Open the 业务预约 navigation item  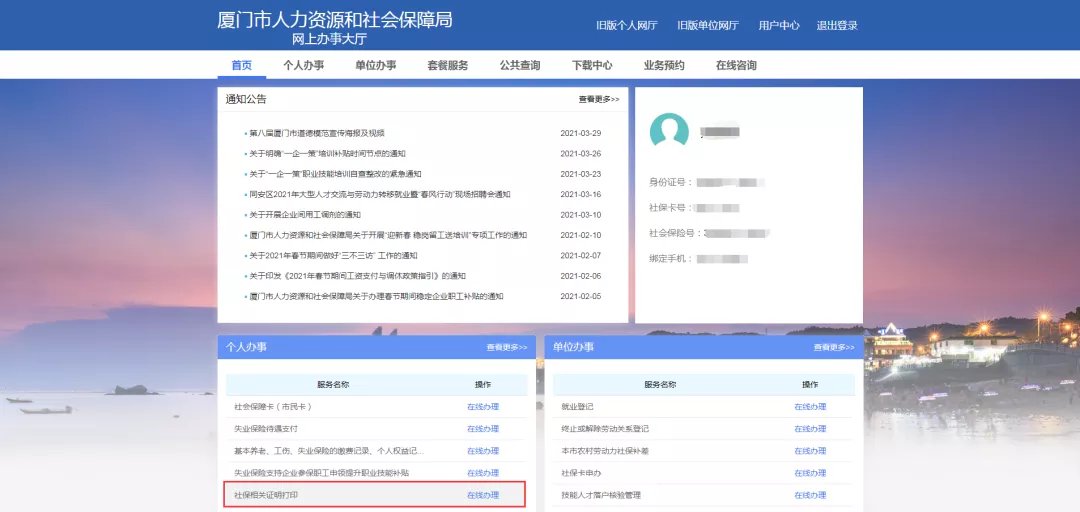pyautogui.click(x=664, y=66)
